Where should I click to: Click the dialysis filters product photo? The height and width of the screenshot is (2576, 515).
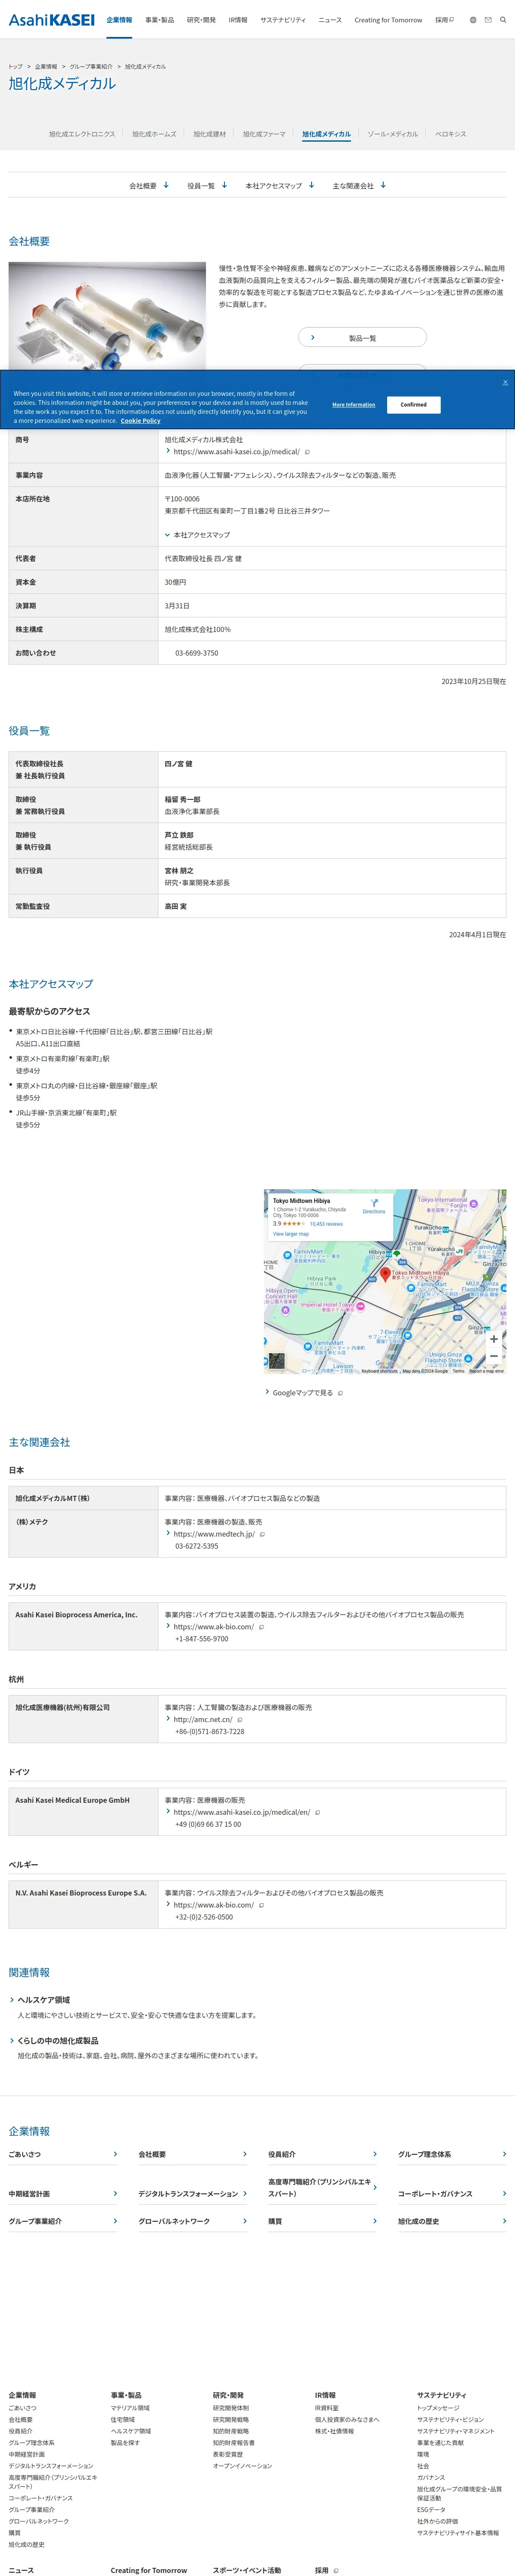pos(107,316)
